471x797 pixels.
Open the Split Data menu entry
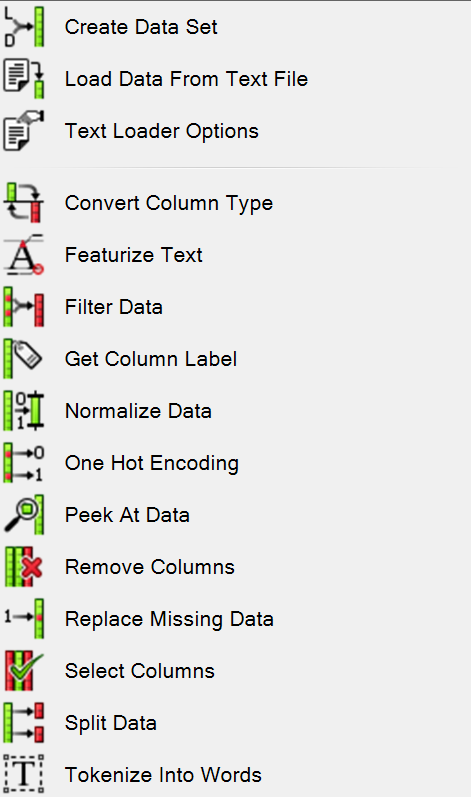pos(235,722)
